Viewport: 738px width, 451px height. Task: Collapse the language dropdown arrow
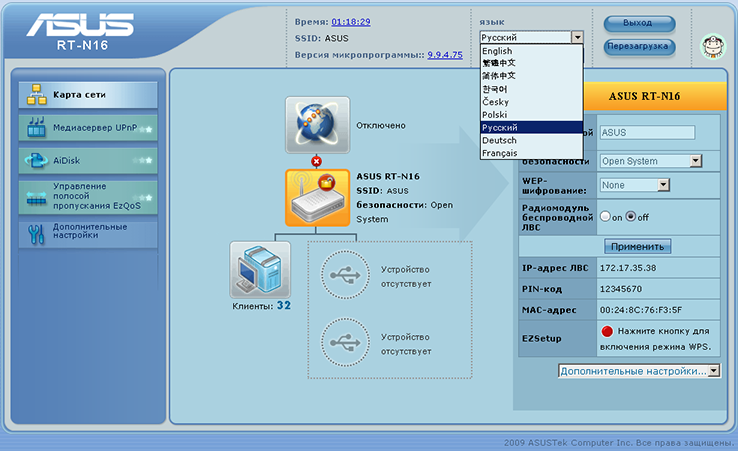(x=577, y=37)
